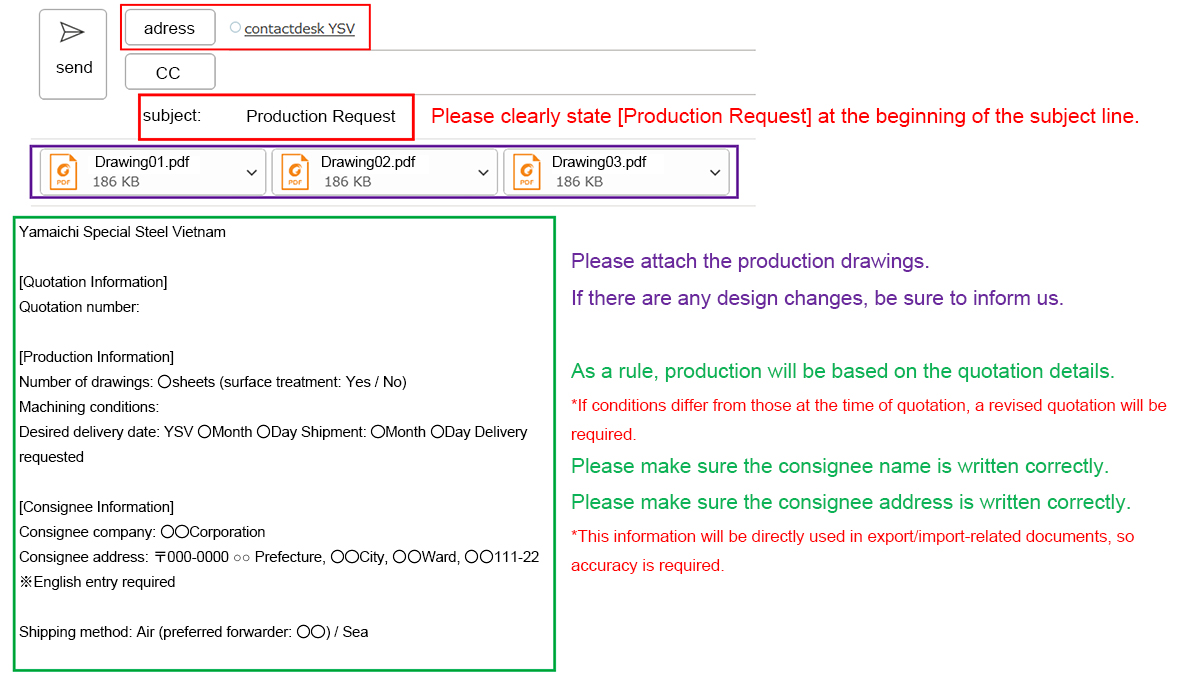The width and height of the screenshot is (1200, 675).
Task: Show the Drawing03.pdf attachment dropdown menu
Action: pyautogui.click(x=715, y=173)
